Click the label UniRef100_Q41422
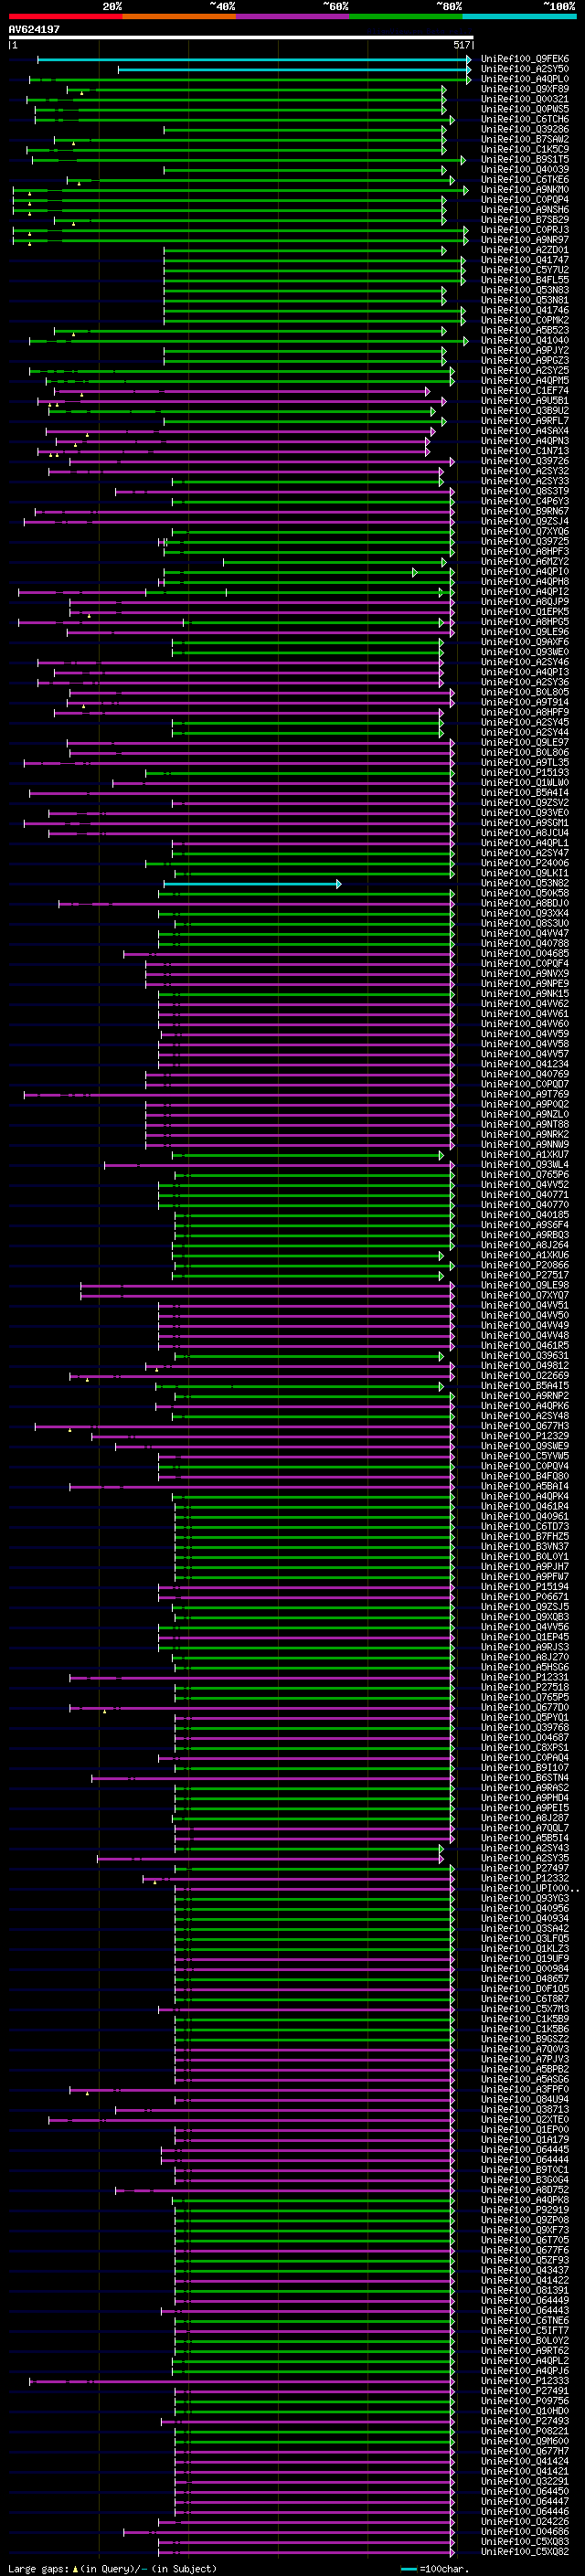This screenshot has width=585, height=2576. [x=525, y=2281]
